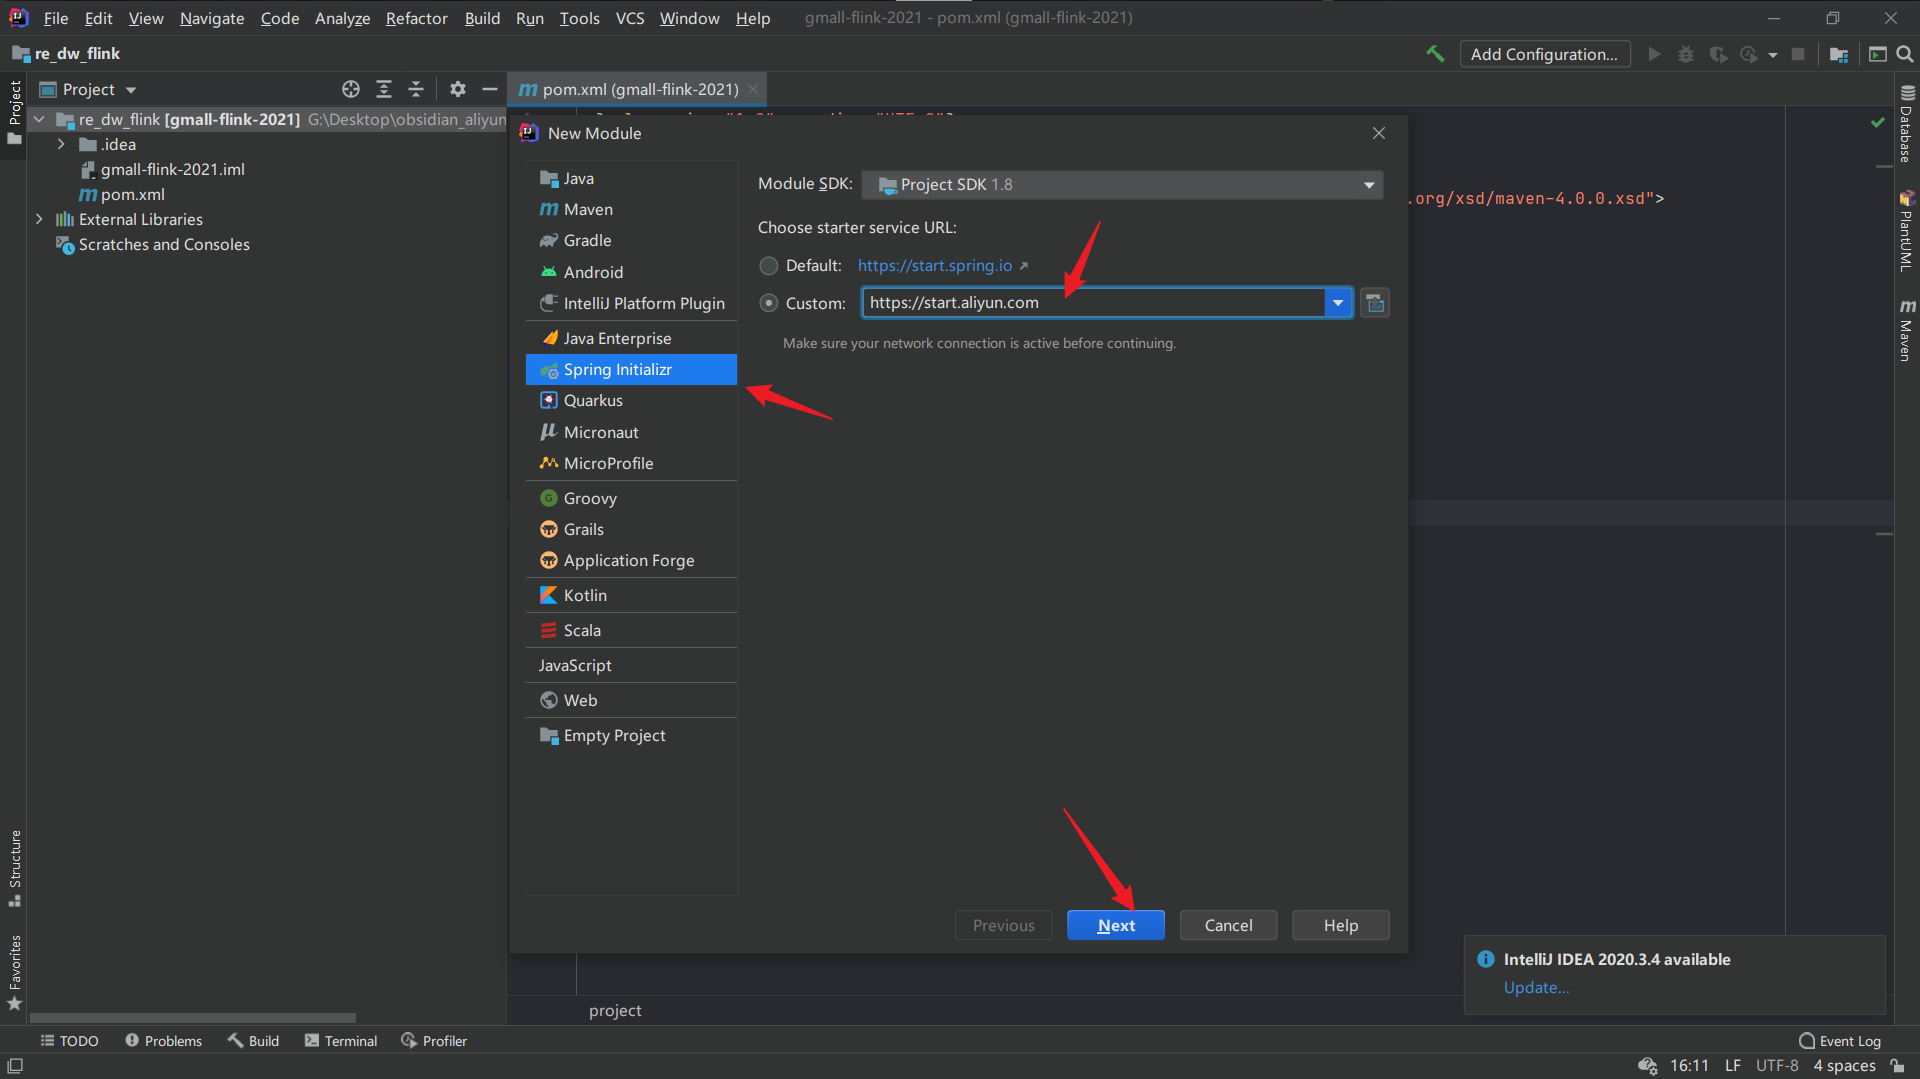
Task: Click the Cancel button in New Module
Action: [1228, 925]
